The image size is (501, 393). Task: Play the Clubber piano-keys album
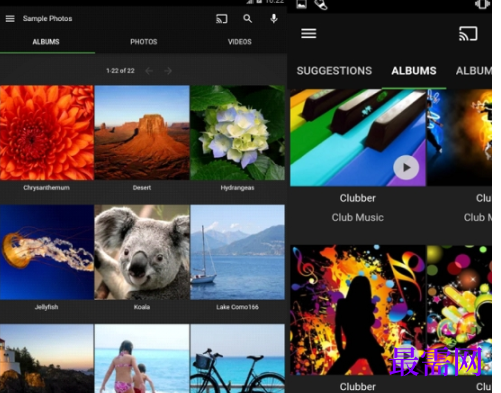click(x=406, y=167)
